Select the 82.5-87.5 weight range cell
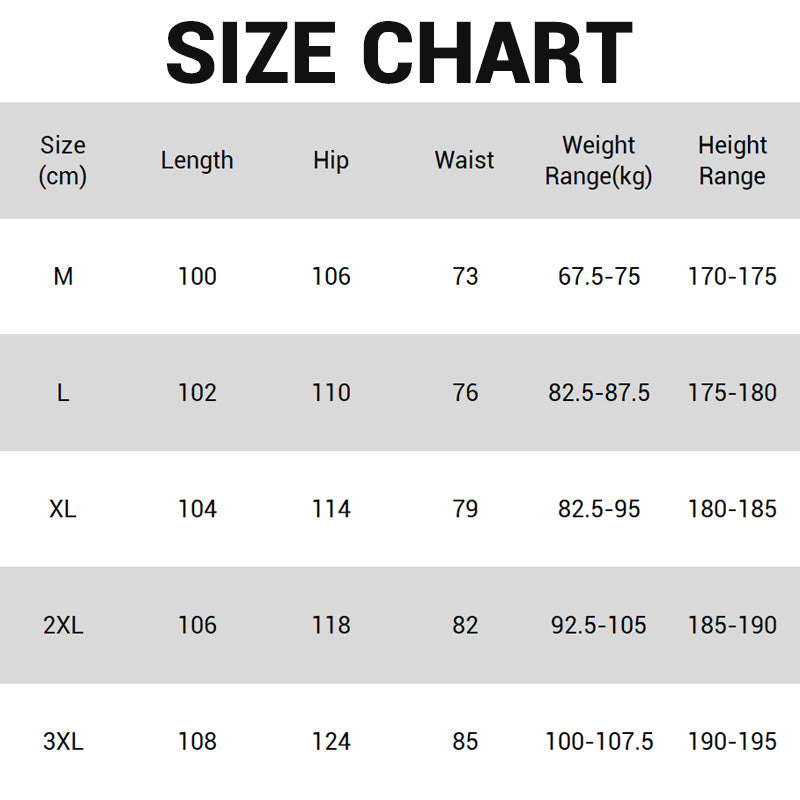Screen dimensions: 800x800 [x=598, y=393]
